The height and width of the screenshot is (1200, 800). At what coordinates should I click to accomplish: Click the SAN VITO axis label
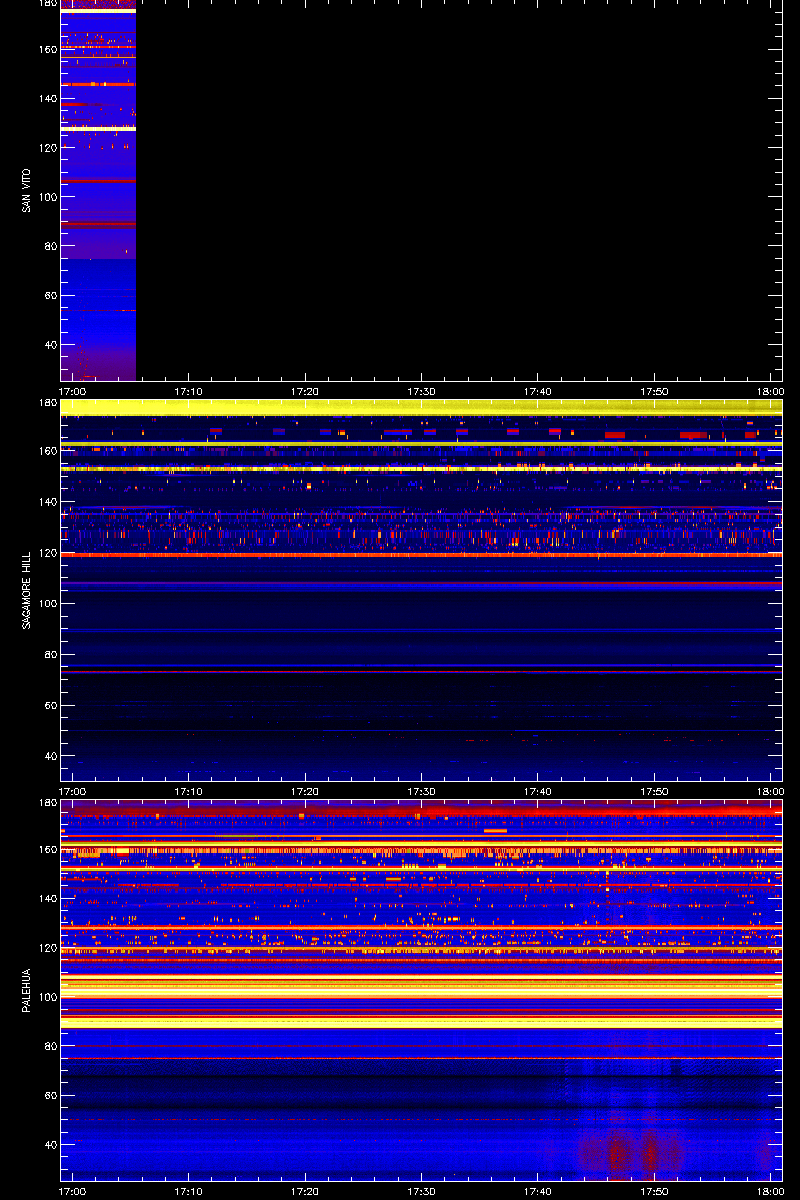25,190
